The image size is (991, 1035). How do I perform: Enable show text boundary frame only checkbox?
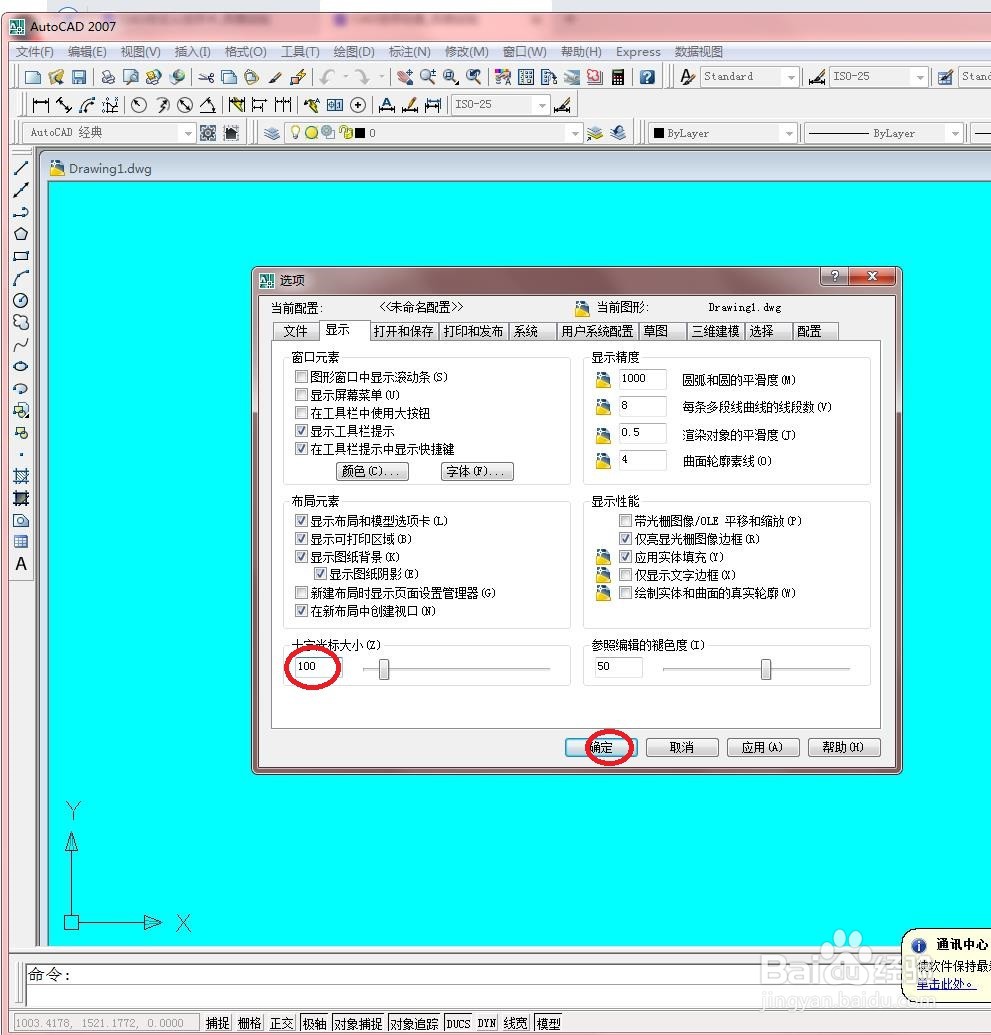(x=625, y=575)
